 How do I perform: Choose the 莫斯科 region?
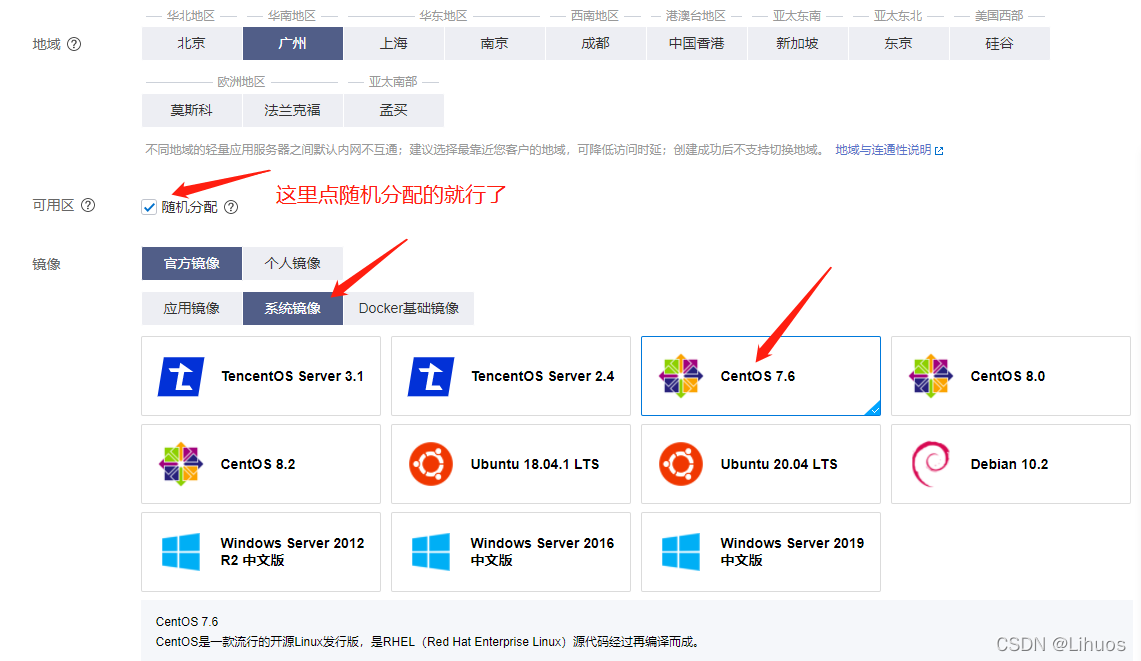point(191,111)
